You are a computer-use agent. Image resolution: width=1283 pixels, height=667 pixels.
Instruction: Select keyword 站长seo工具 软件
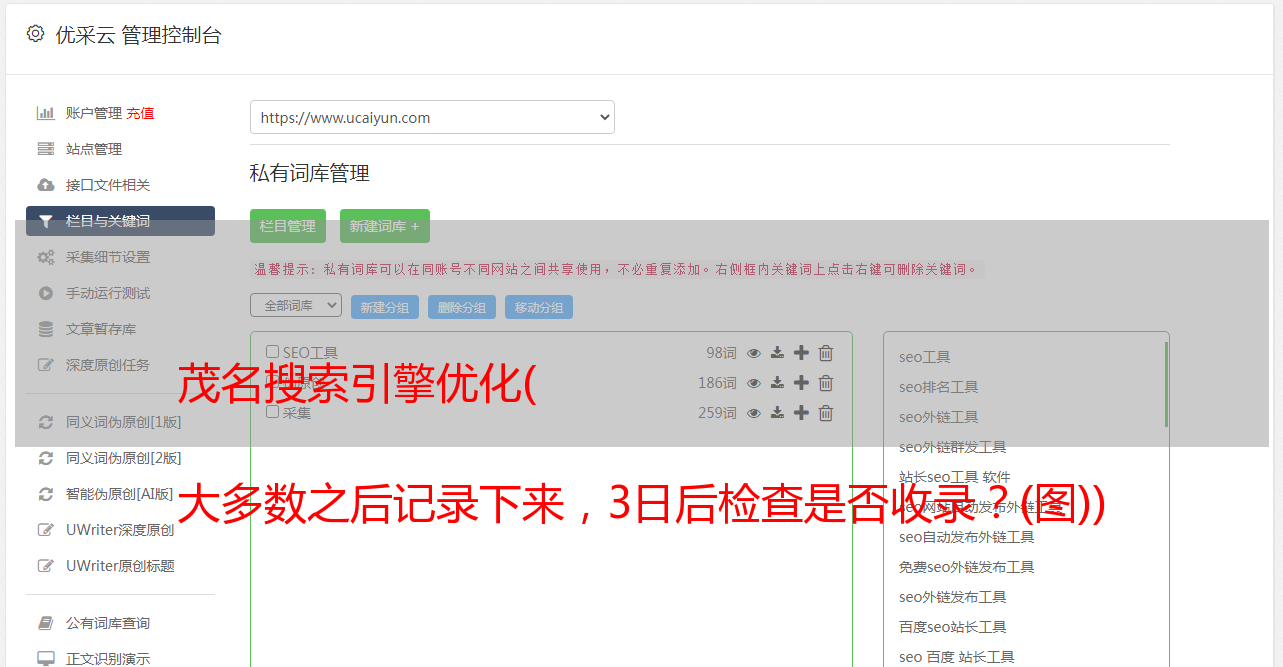point(955,477)
